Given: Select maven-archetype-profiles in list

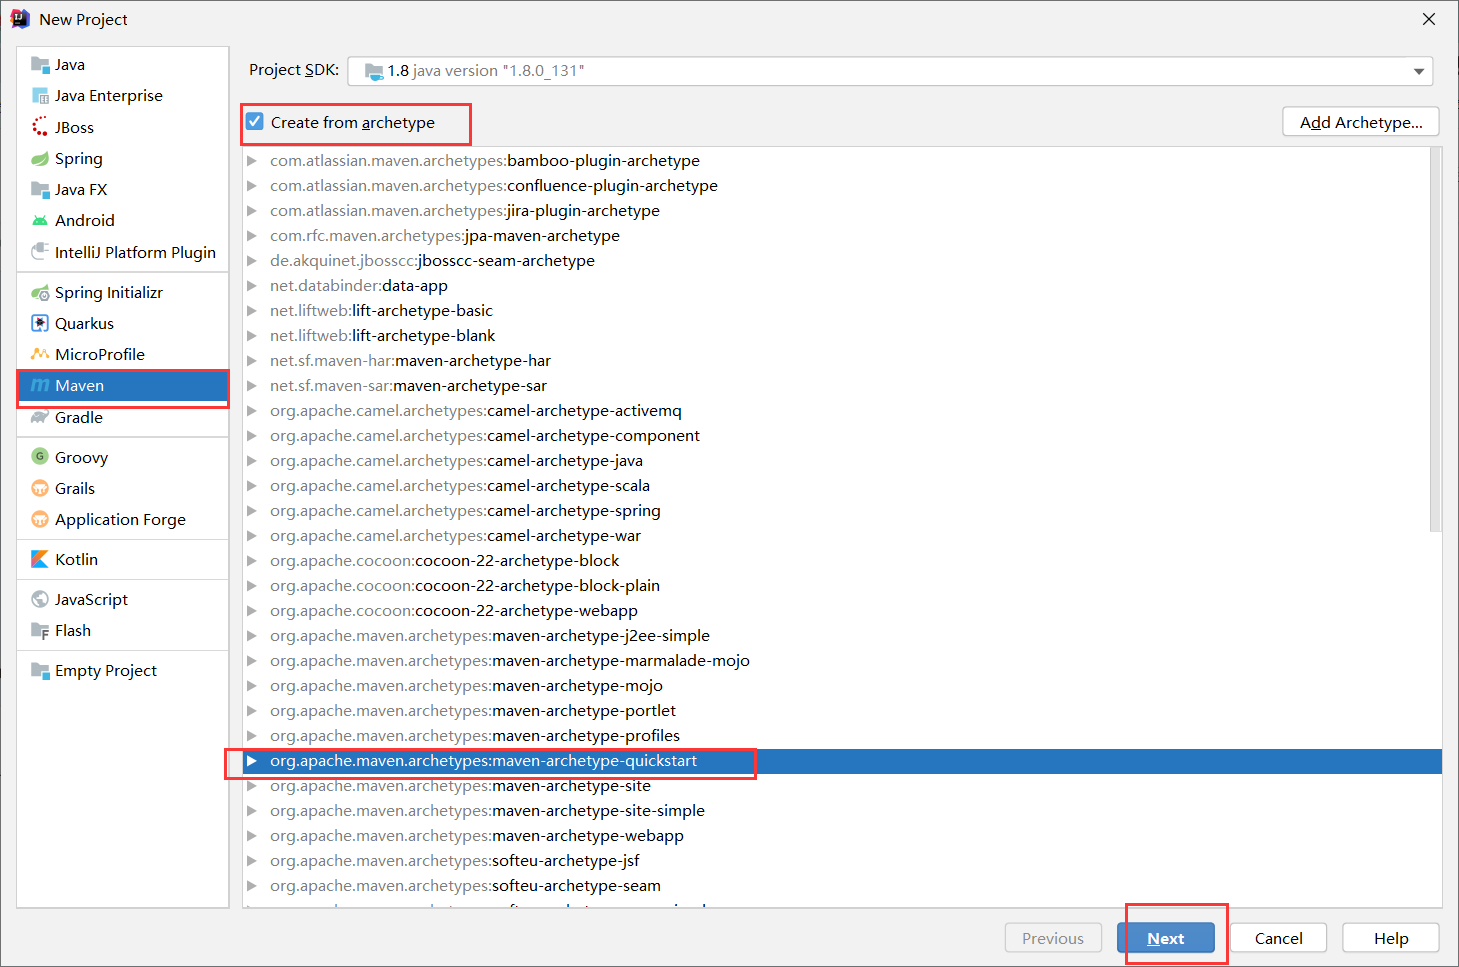Looking at the screenshot, I should 842,736.
